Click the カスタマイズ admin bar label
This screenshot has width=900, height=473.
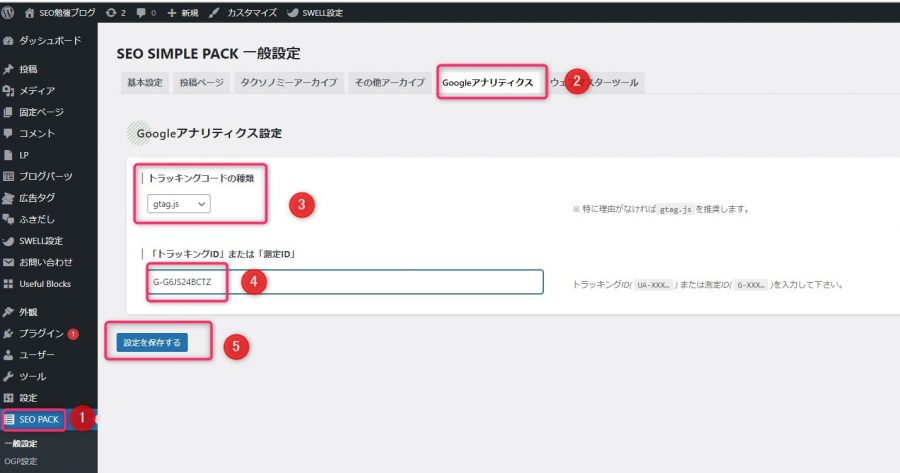pyautogui.click(x=252, y=13)
